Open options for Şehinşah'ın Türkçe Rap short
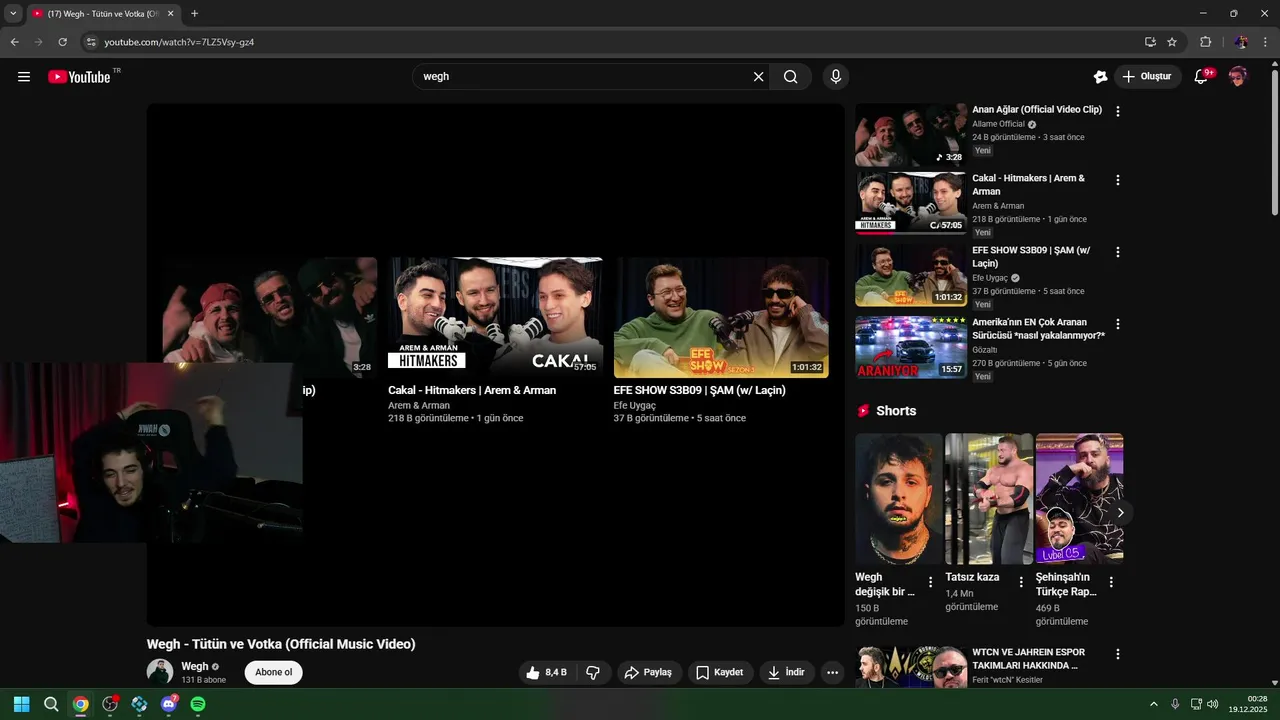 click(1111, 582)
